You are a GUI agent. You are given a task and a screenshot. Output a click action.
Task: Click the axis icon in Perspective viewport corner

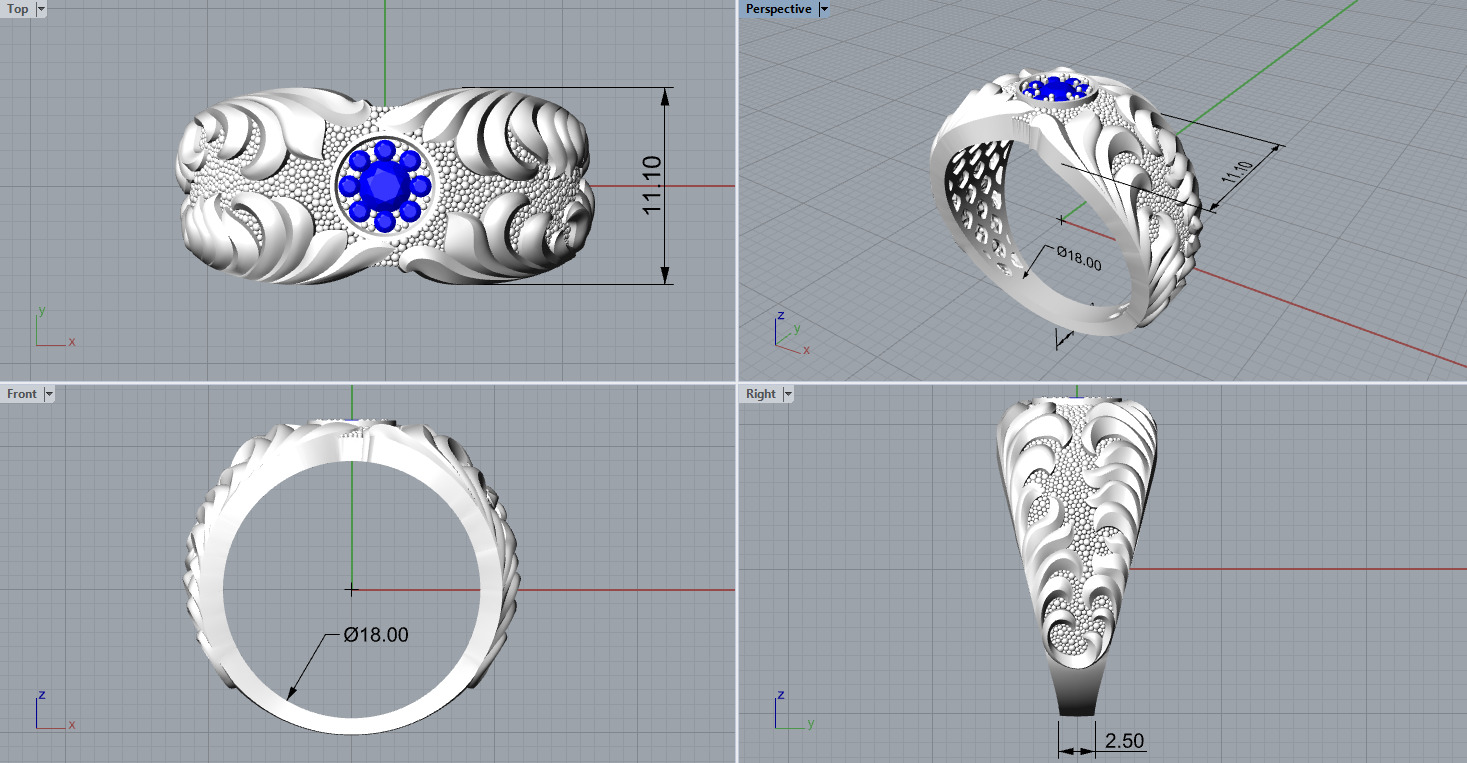792,333
